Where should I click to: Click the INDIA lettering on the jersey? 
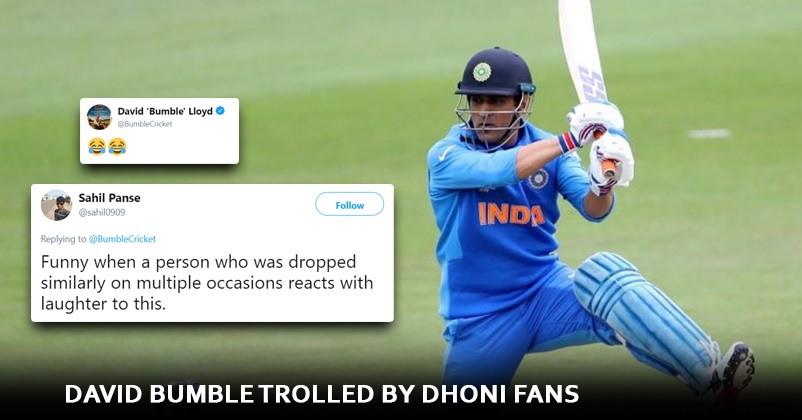pos(511,215)
